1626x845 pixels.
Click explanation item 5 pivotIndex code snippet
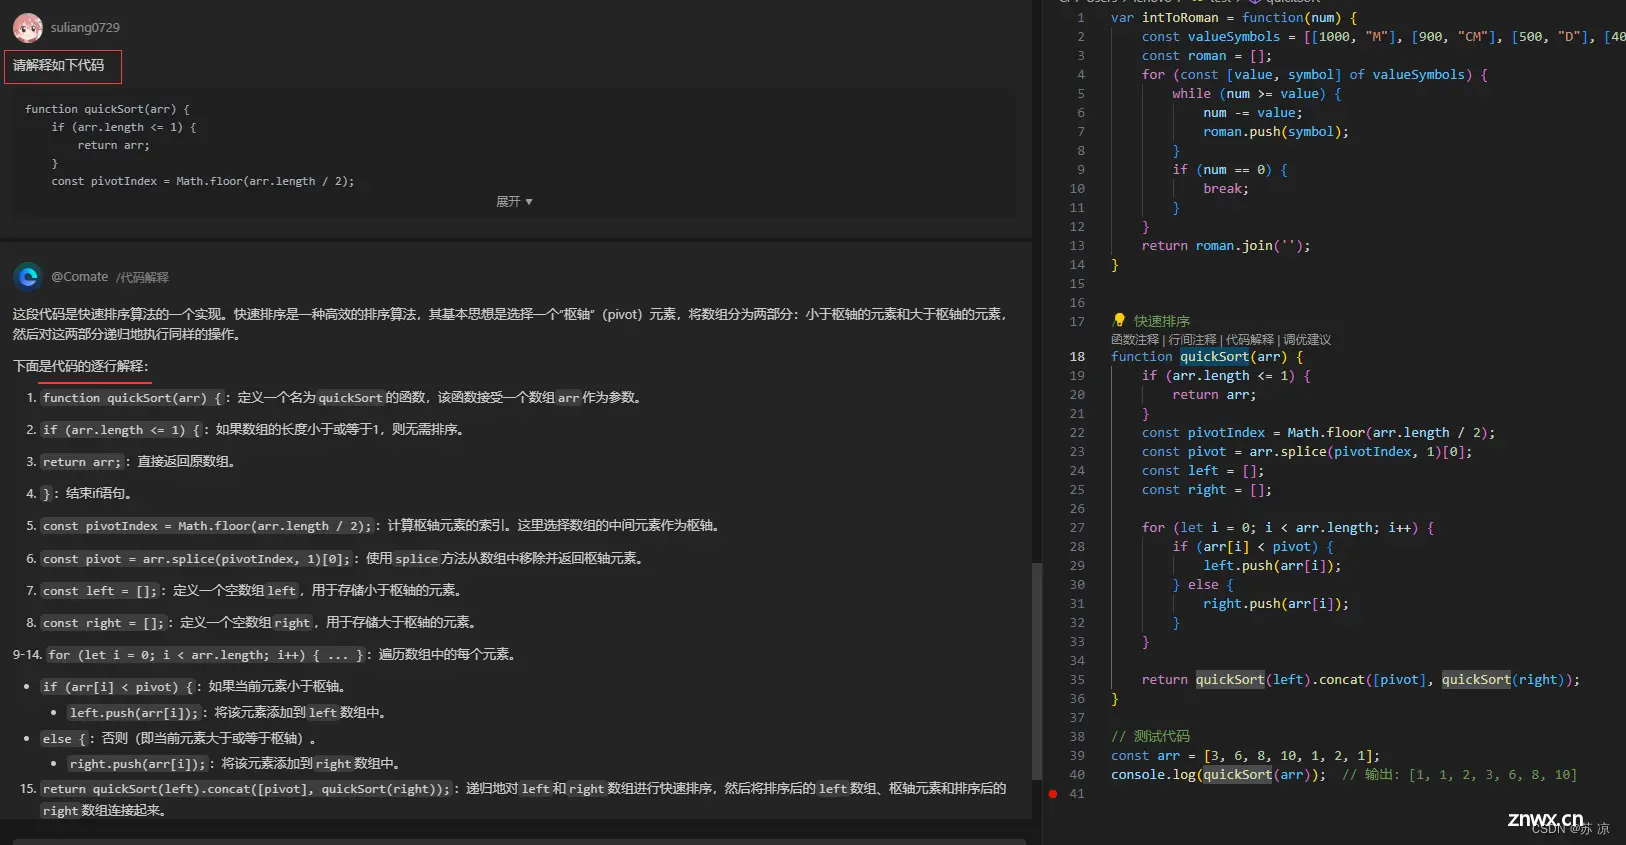click(x=208, y=526)
